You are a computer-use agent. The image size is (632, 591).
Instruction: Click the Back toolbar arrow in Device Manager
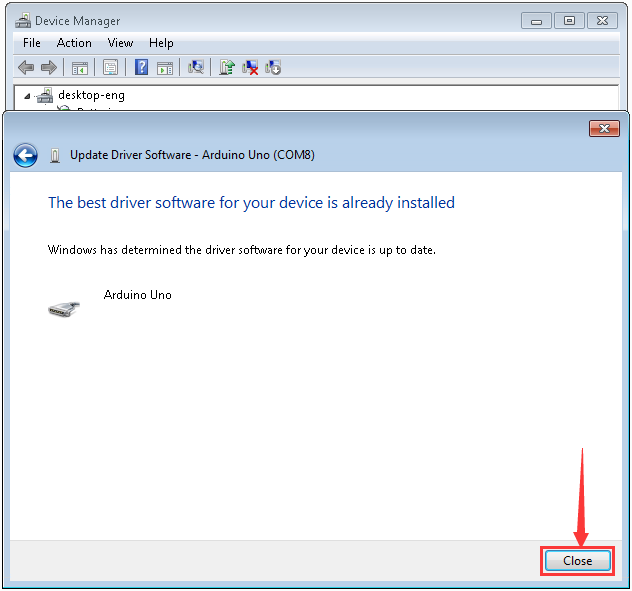click(26, 68)
